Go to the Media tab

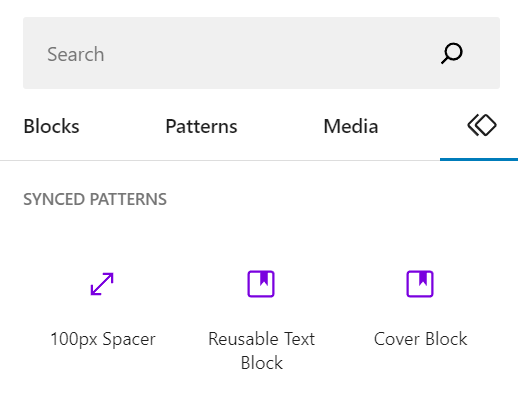(351, 126)
